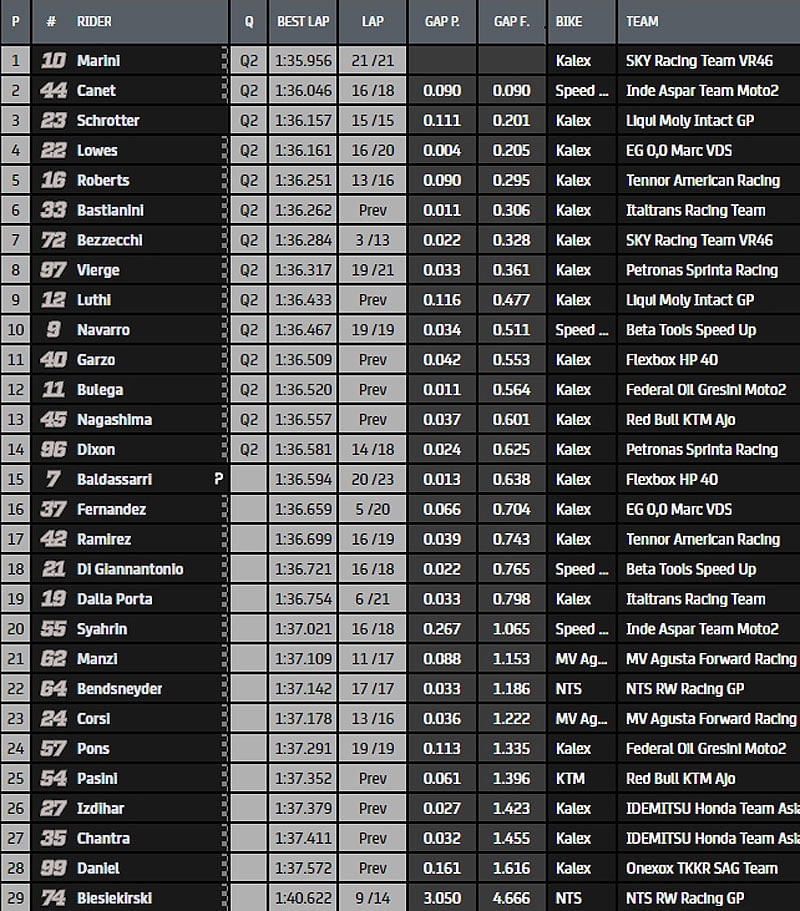
Task: Select the number 74 badge for Biesiekirski
Action: [x=53, y=899]
